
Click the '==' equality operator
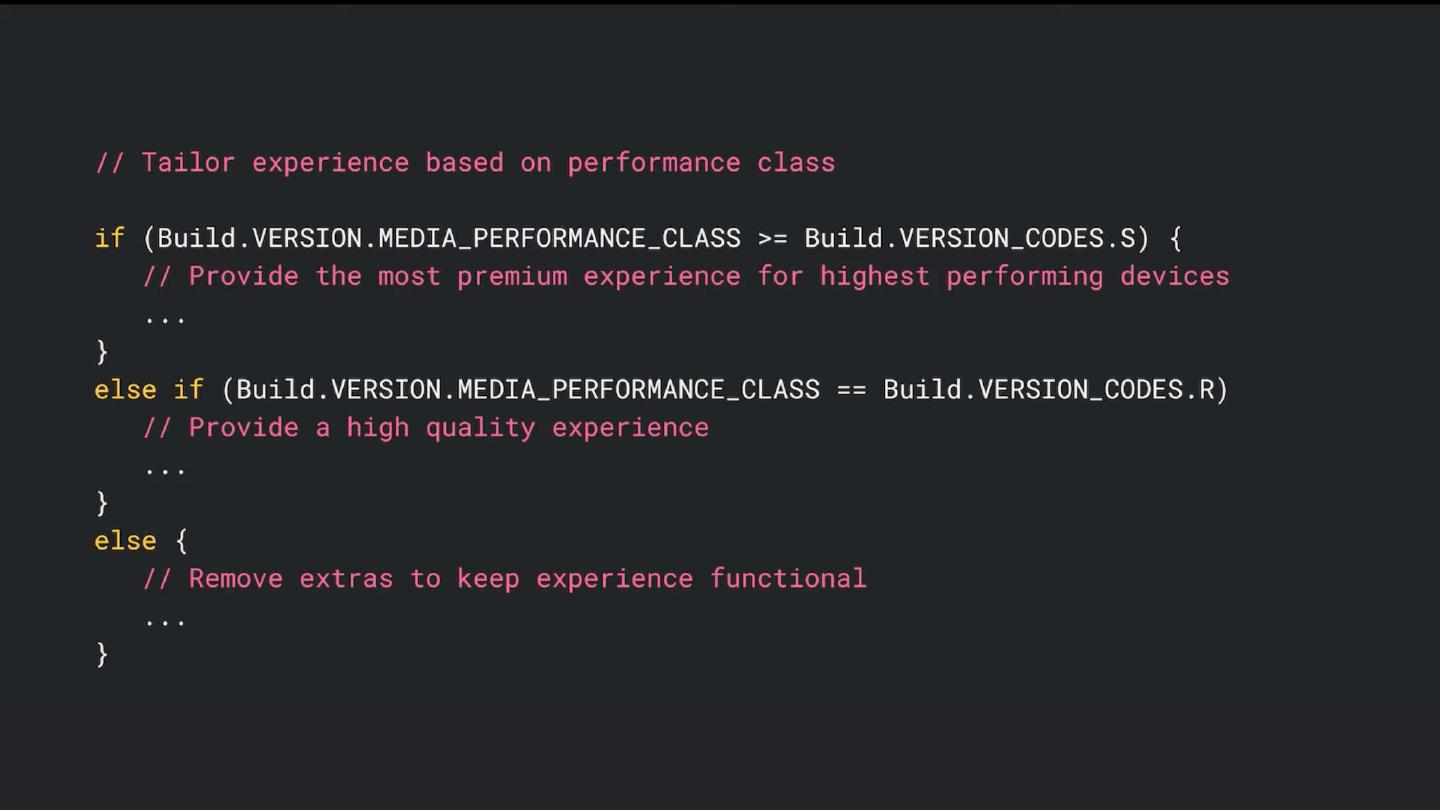(851, 390)
